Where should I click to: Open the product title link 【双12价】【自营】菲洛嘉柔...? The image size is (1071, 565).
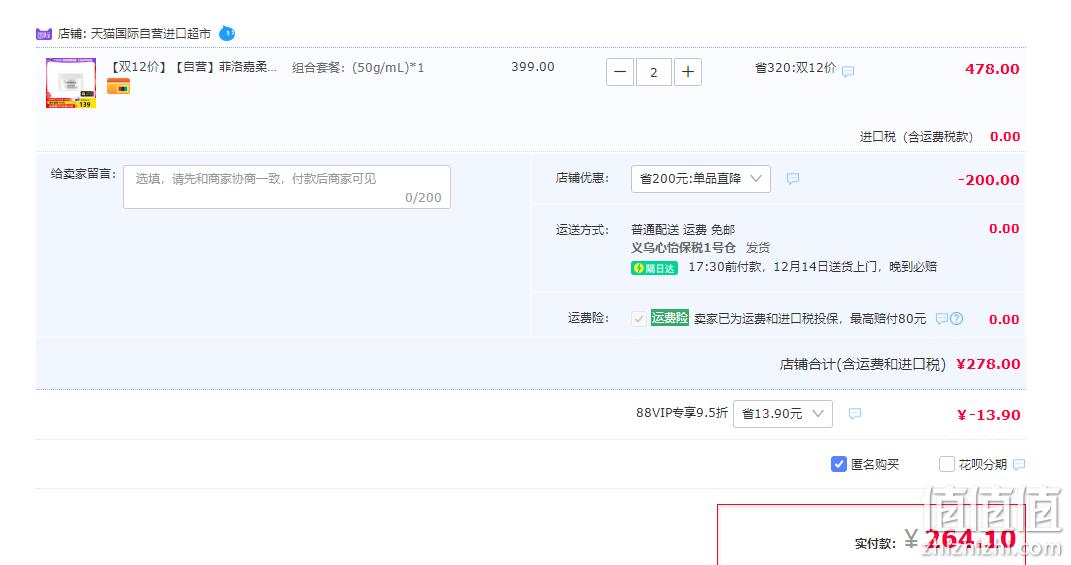(x=193, y=67)
